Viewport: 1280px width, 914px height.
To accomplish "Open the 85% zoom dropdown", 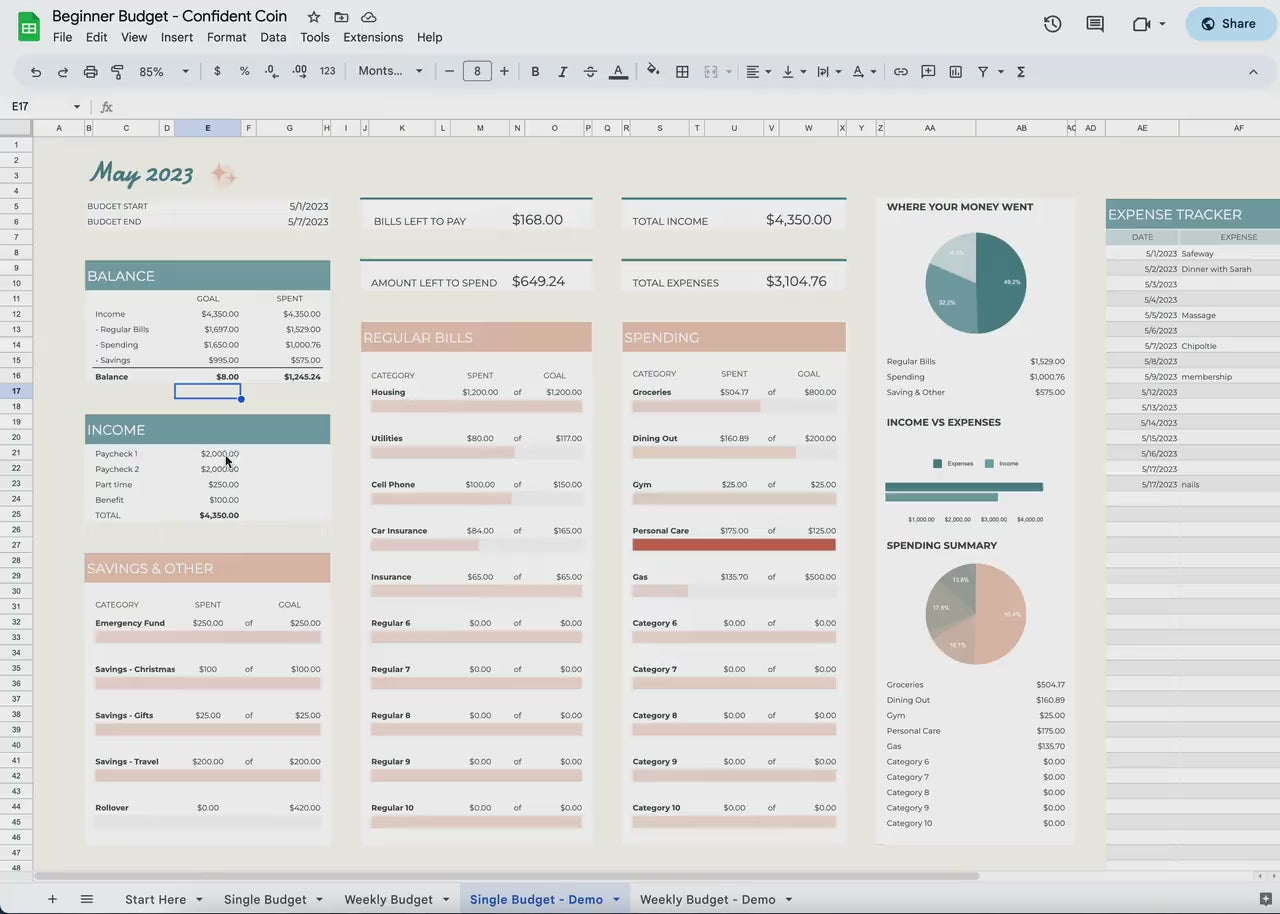I will click(164, 72).
